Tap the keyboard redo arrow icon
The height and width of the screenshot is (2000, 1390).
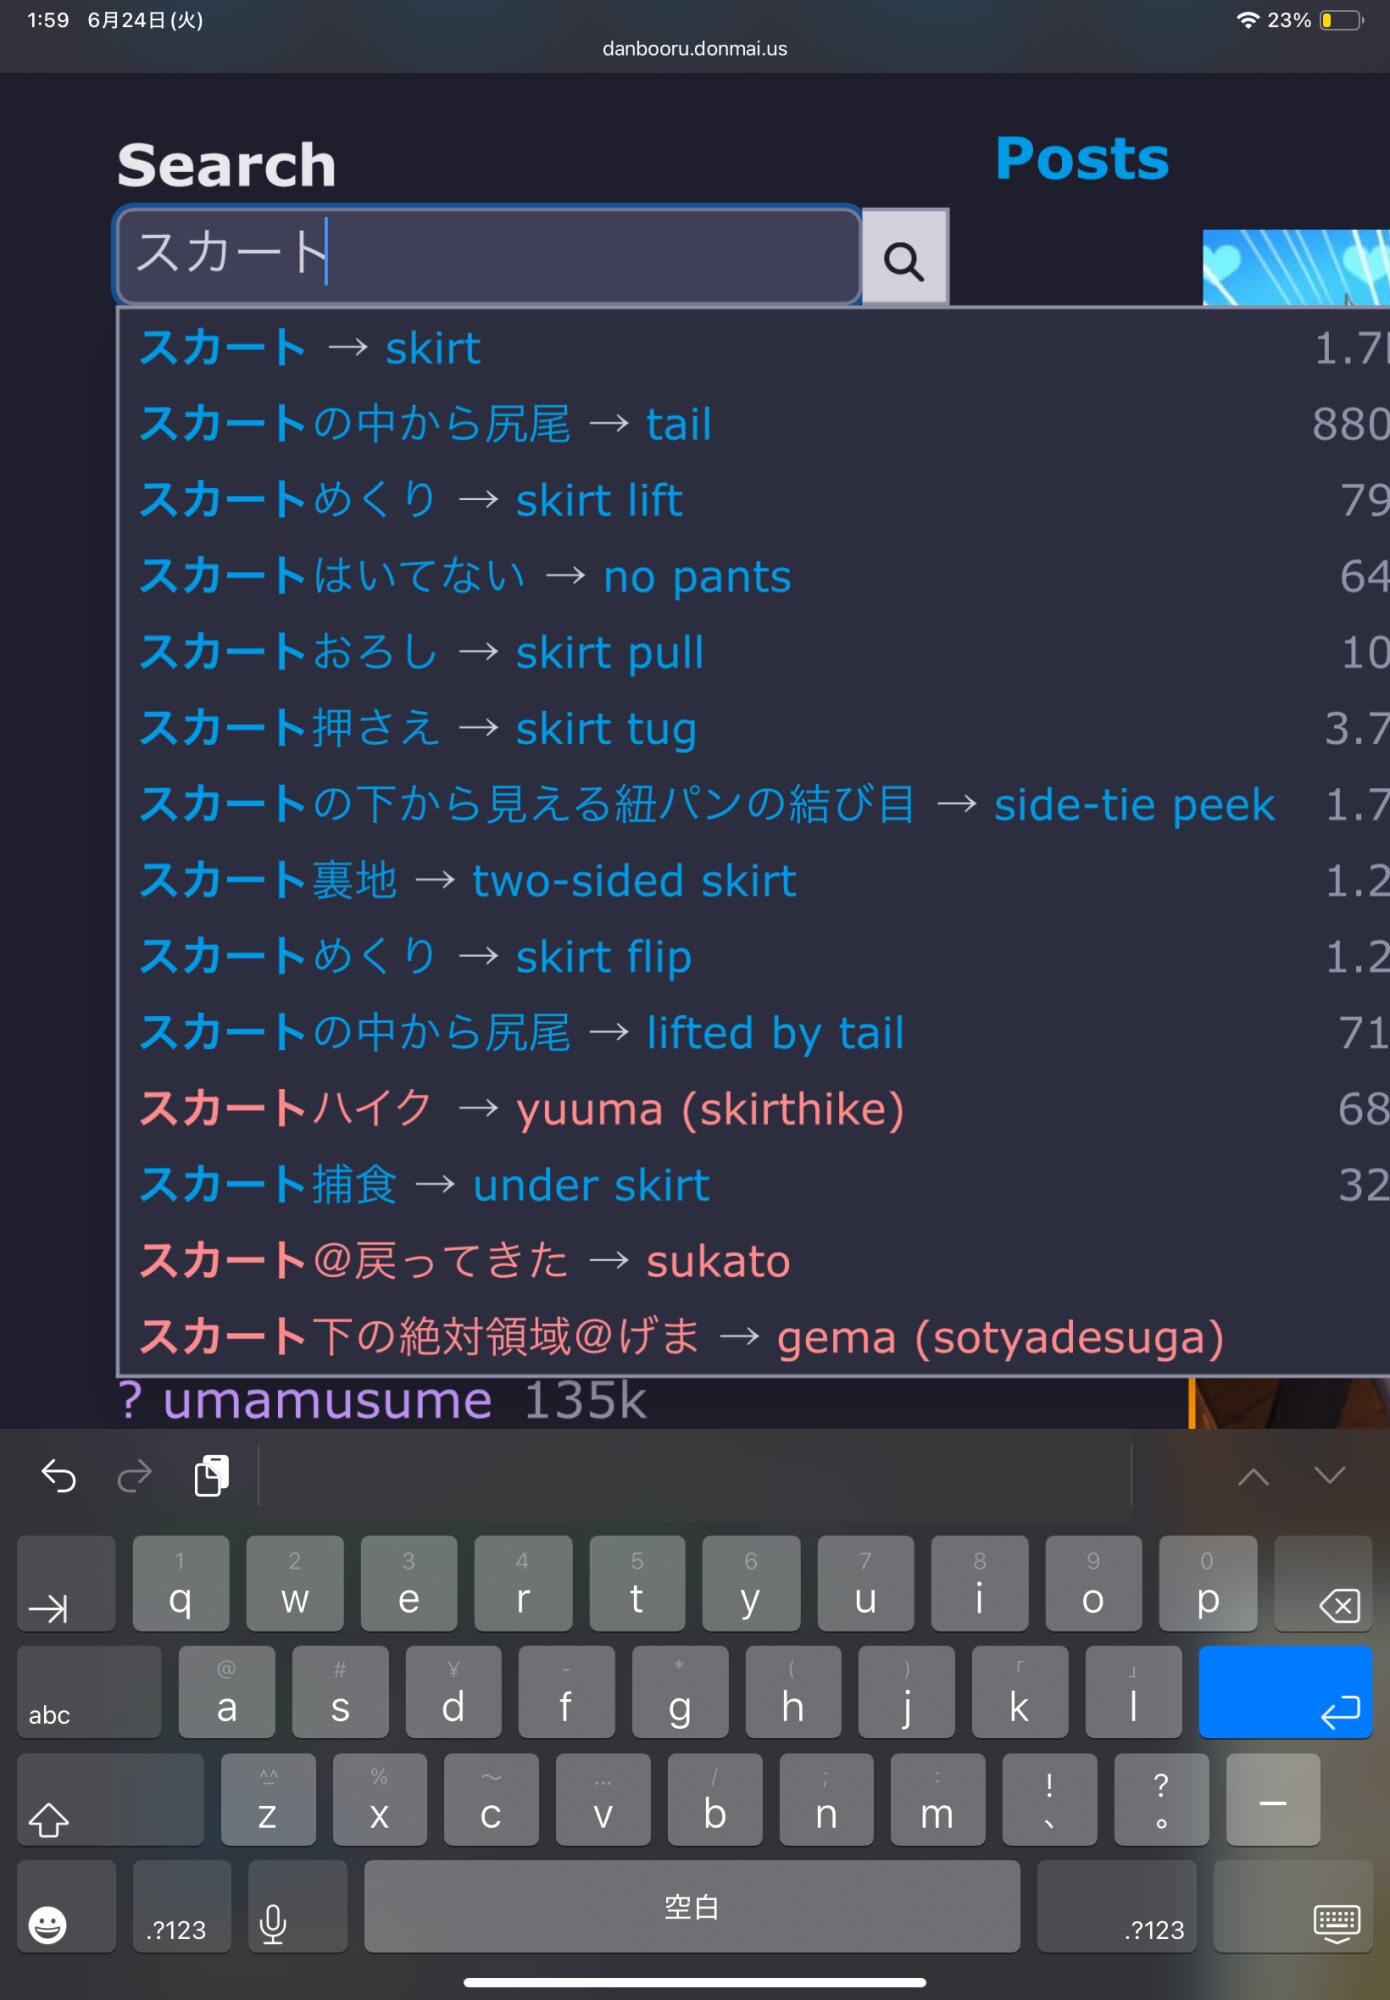point(135,1476)
